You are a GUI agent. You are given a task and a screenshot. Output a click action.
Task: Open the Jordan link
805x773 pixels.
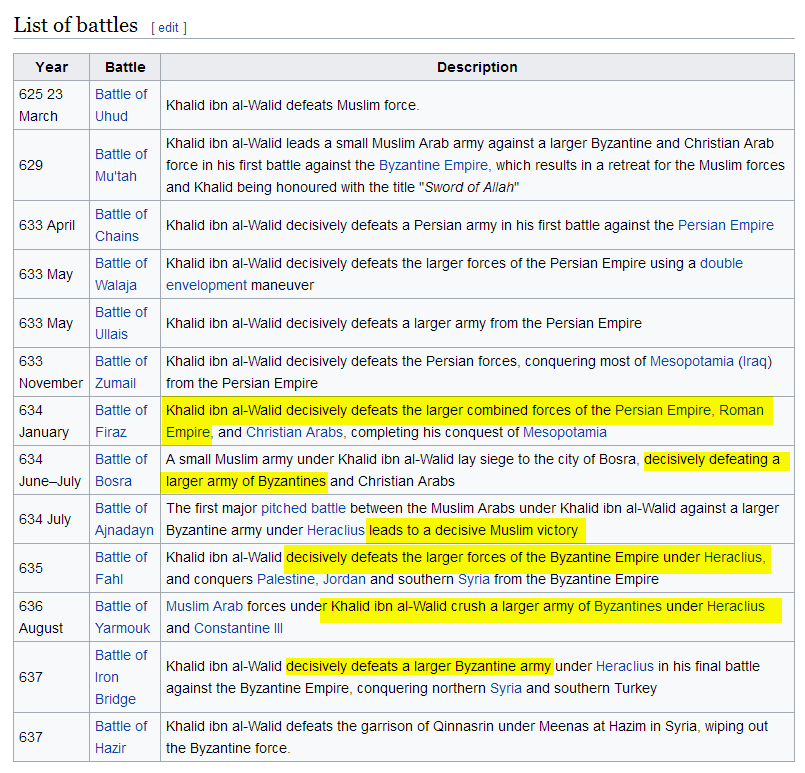tap(344, 579)
